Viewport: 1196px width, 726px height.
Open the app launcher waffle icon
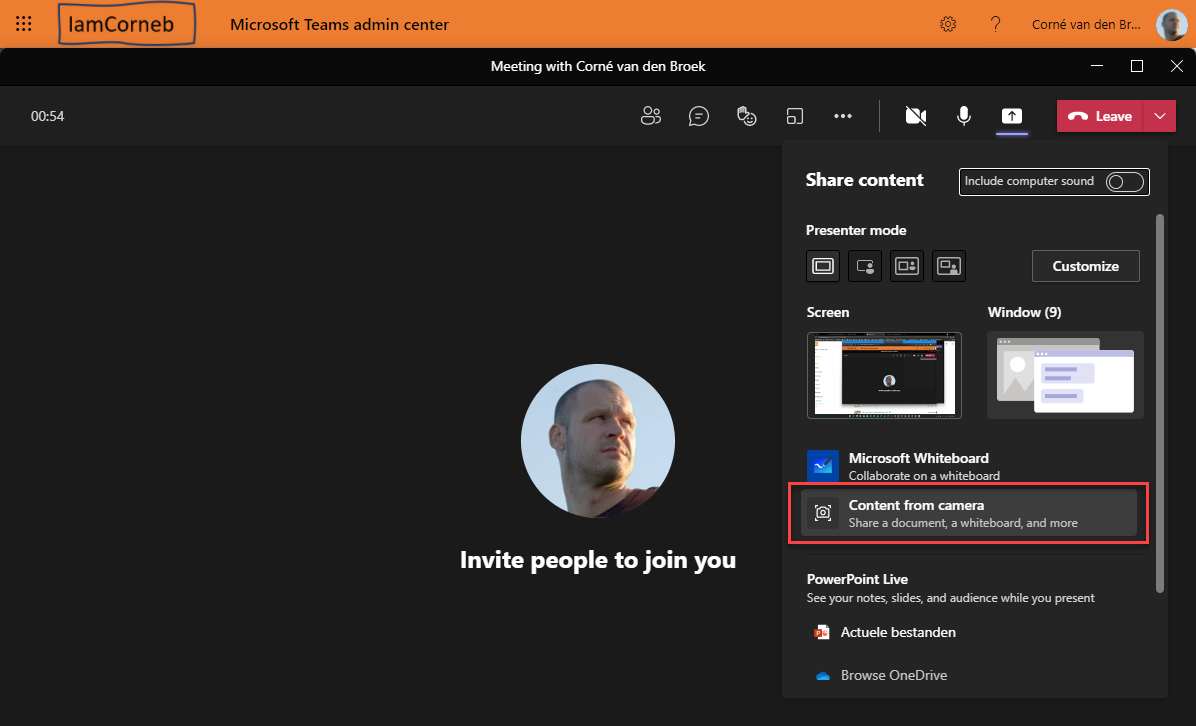coord(24,24)
